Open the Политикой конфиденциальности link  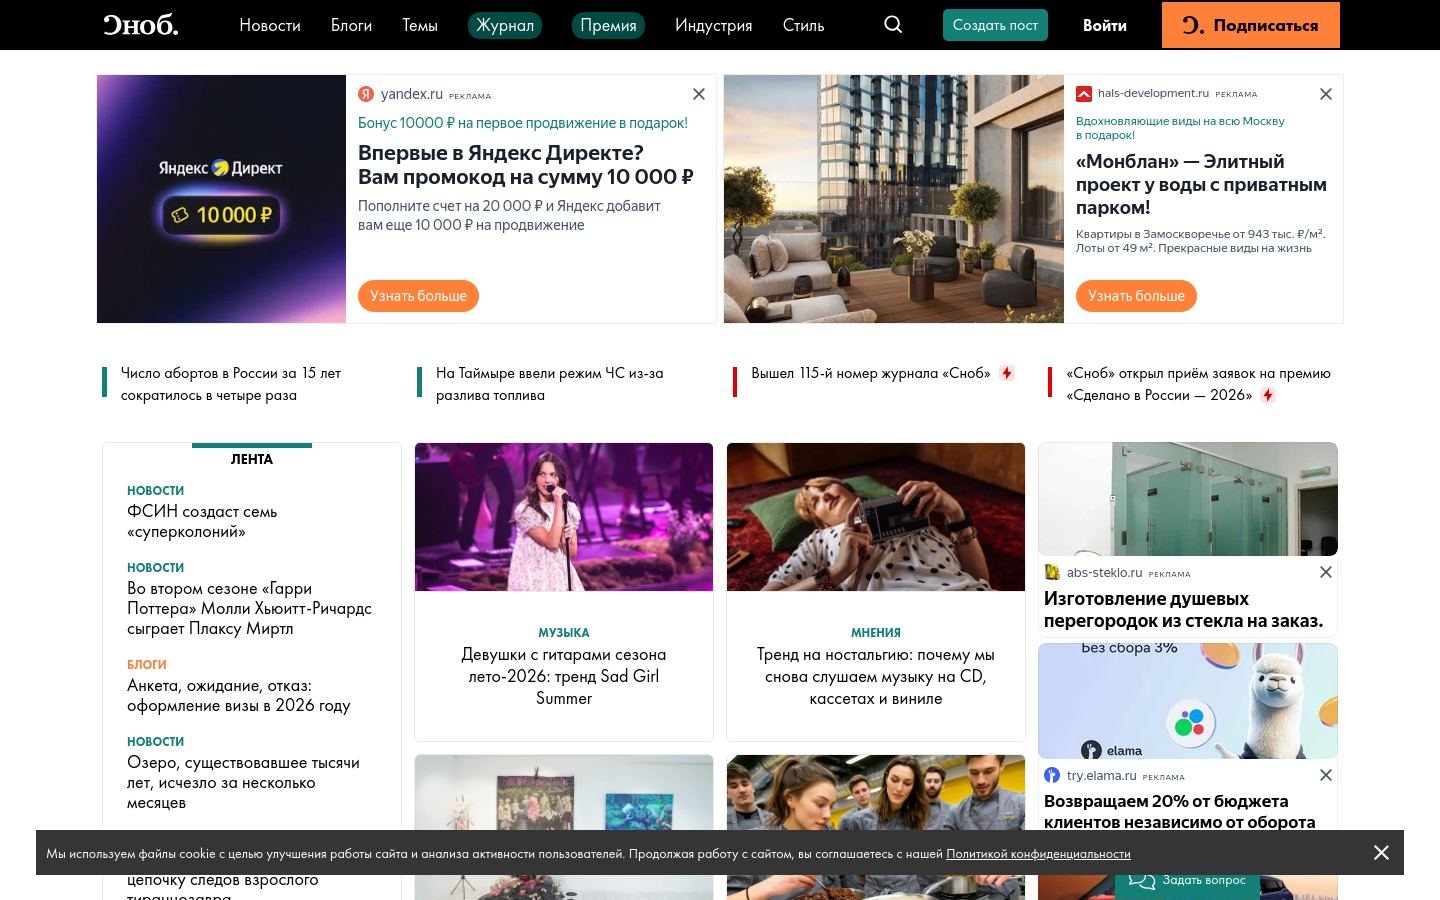click(x=1038, y=853)
